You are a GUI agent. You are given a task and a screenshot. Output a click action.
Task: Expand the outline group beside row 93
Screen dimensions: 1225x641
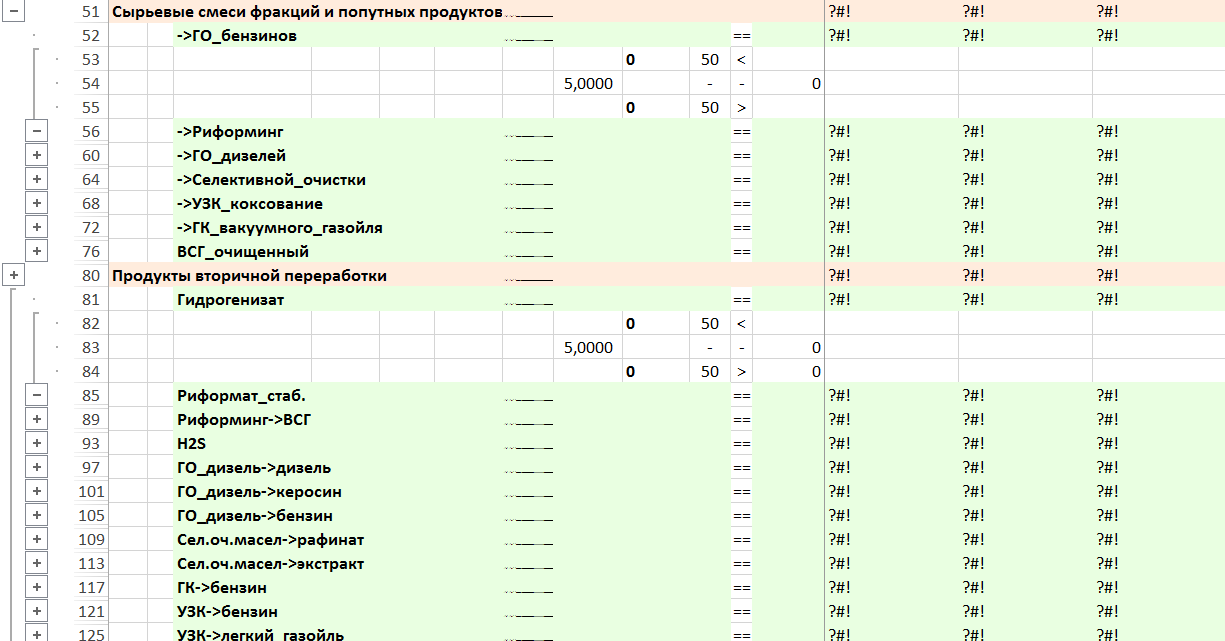point(36,443)
